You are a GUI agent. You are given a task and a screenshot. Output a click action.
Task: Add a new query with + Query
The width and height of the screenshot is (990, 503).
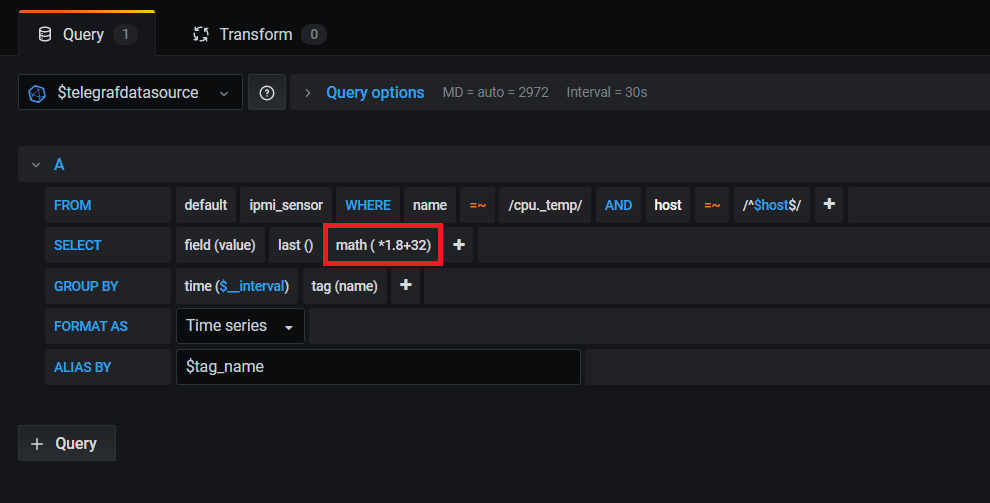pos(67,443)
